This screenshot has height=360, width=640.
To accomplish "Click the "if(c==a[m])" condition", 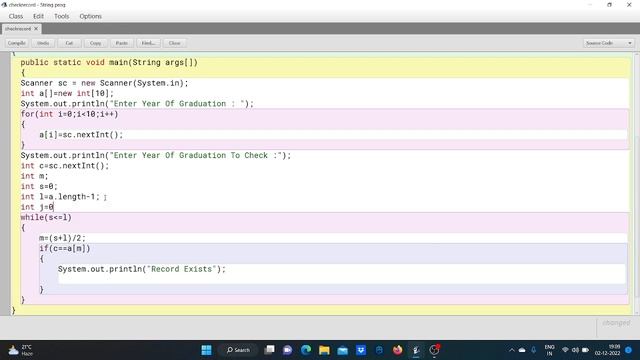I will tap(65, 249).
